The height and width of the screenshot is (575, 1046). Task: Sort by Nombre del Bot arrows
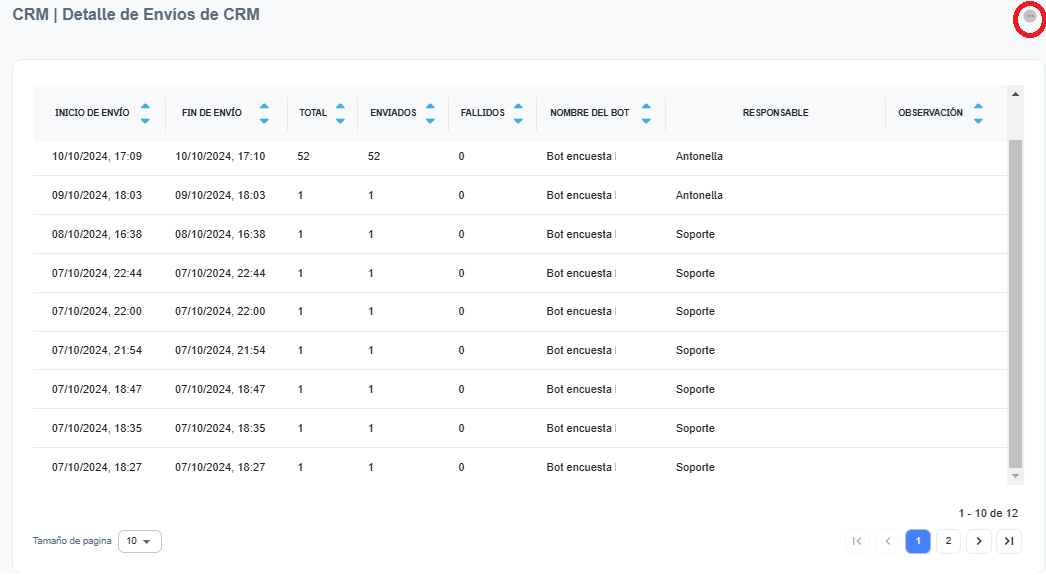646,113
